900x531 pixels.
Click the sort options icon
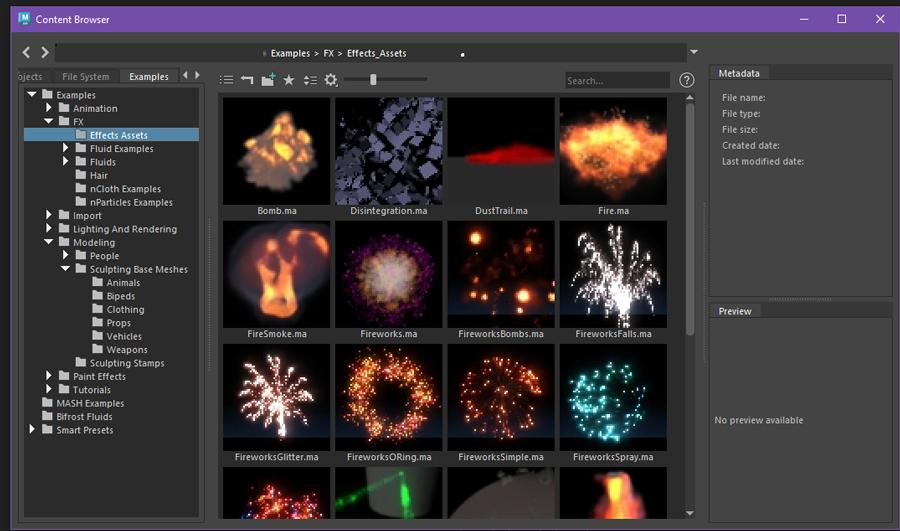point(310,80)
